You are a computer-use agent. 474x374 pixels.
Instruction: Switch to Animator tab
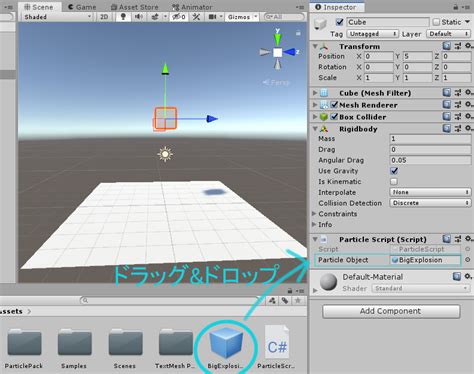click(192, 7)
